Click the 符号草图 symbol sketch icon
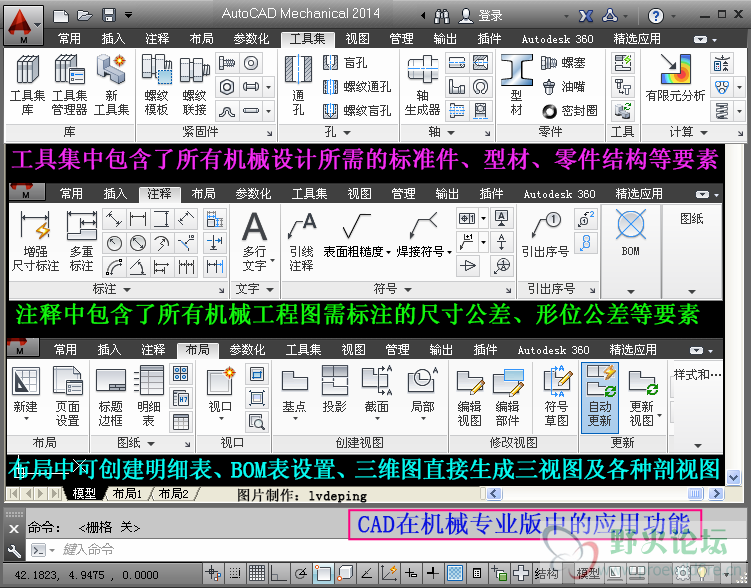 pyautogui.click(x=557, y=396)
